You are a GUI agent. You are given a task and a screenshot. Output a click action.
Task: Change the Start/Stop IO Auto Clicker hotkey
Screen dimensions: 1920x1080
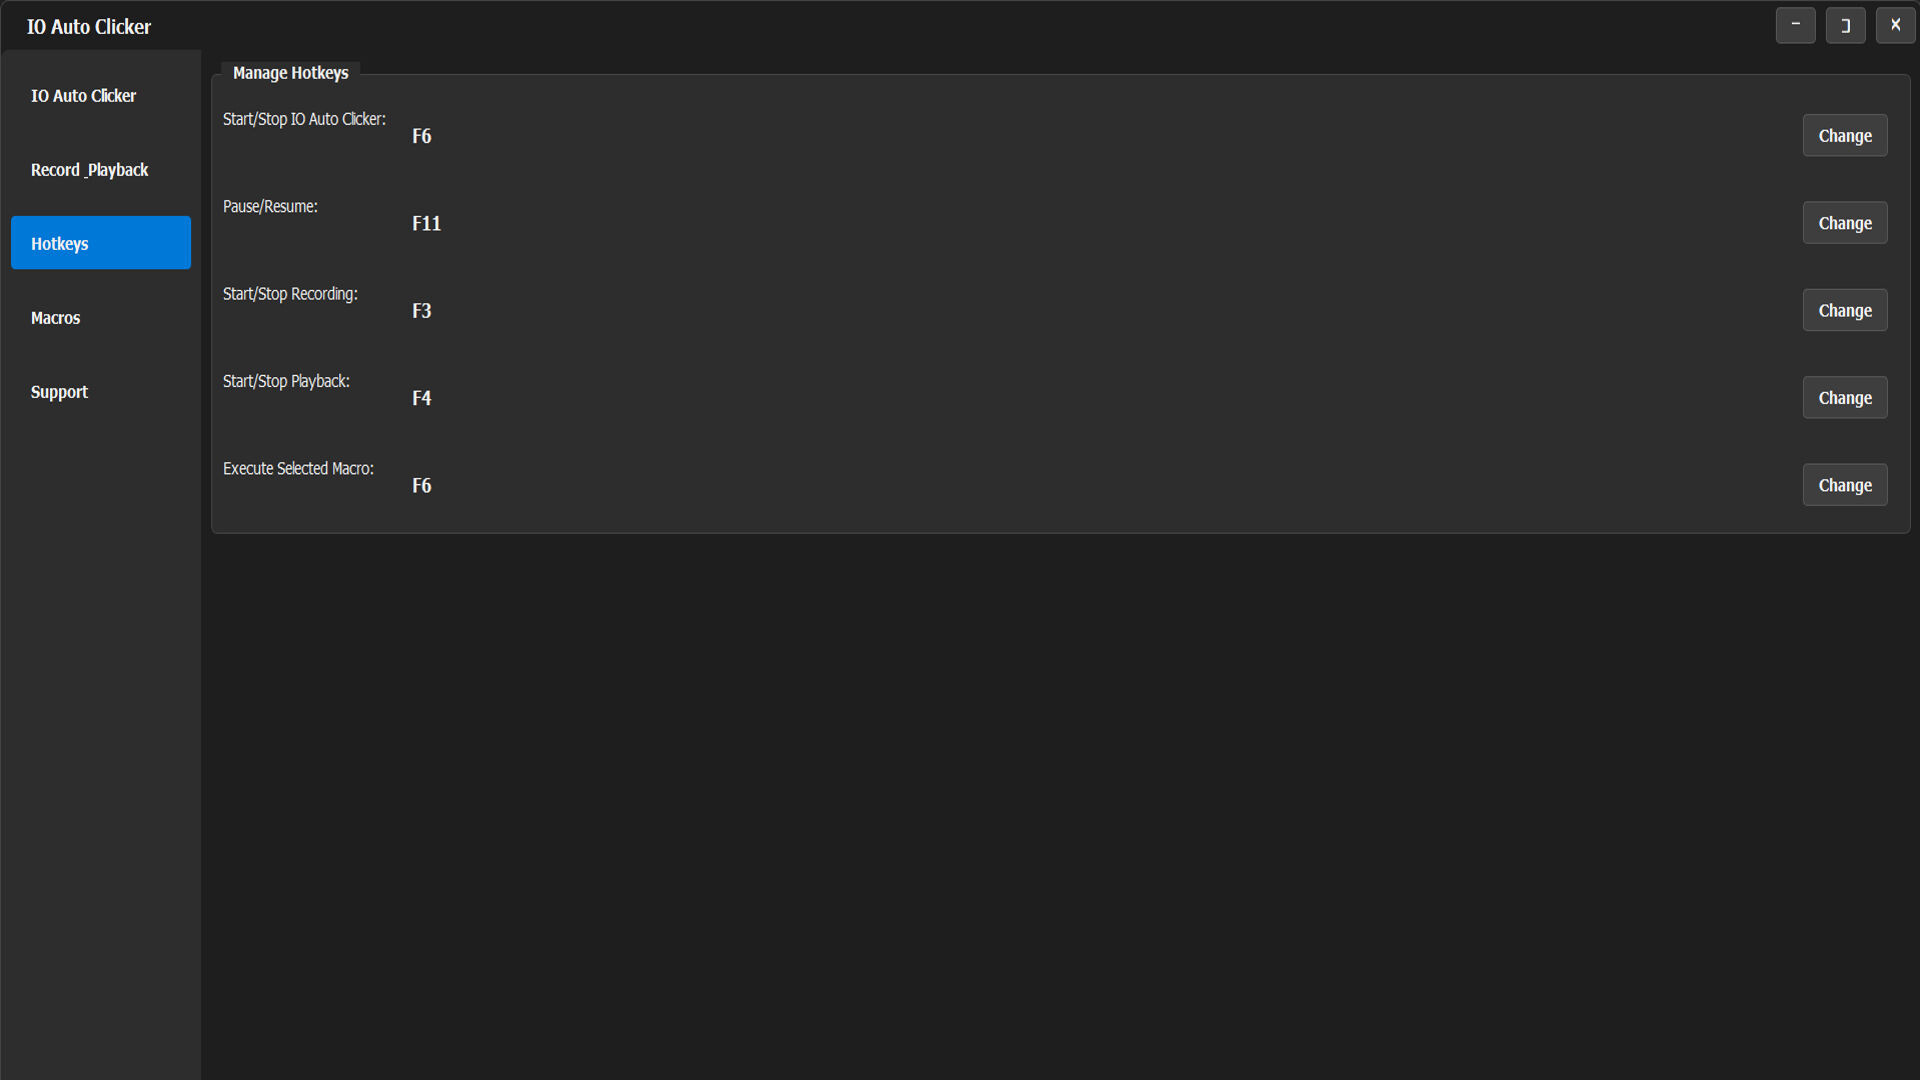tap(1844, 136)
